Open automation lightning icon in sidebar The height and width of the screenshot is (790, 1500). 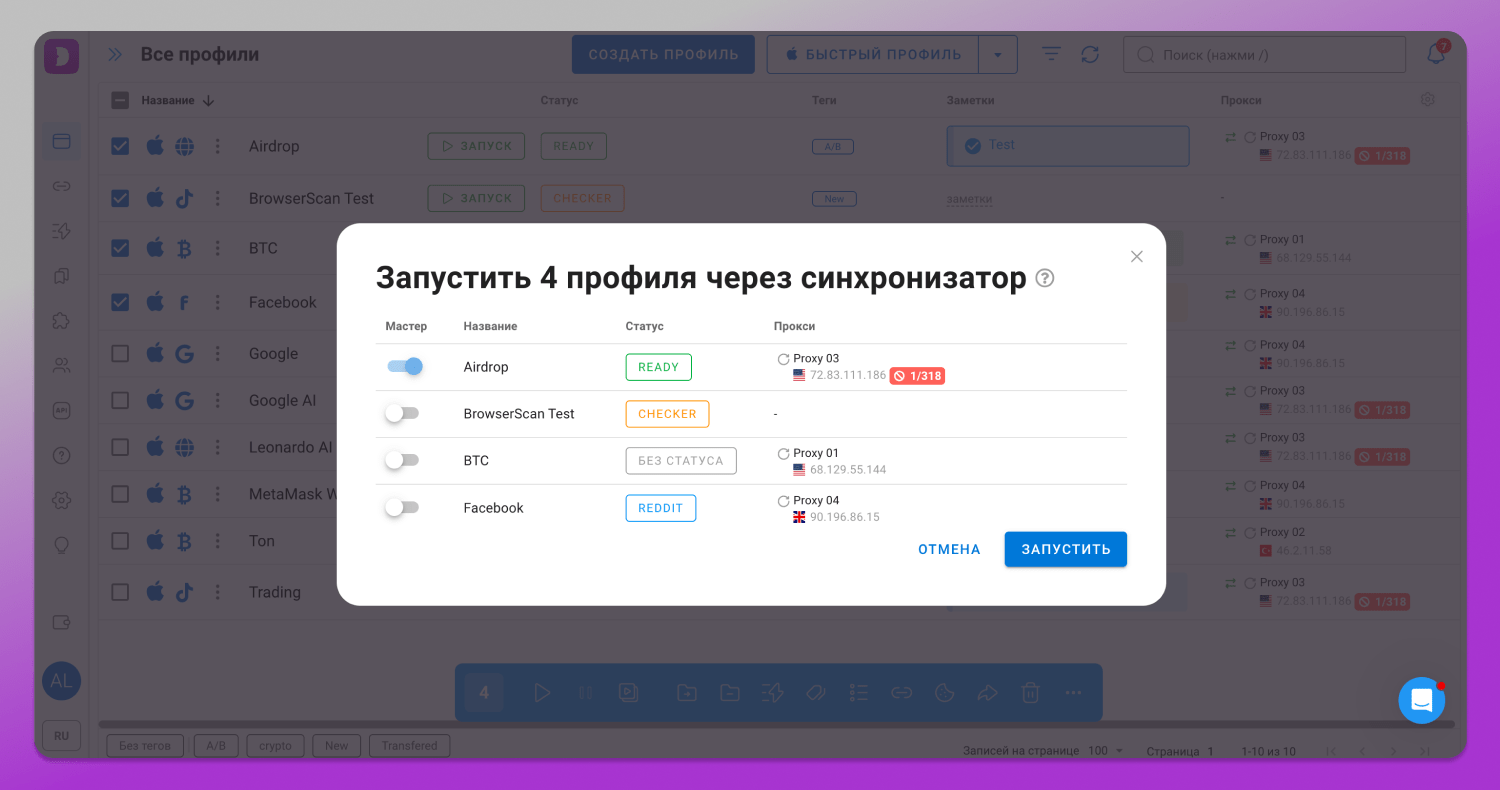61,231
